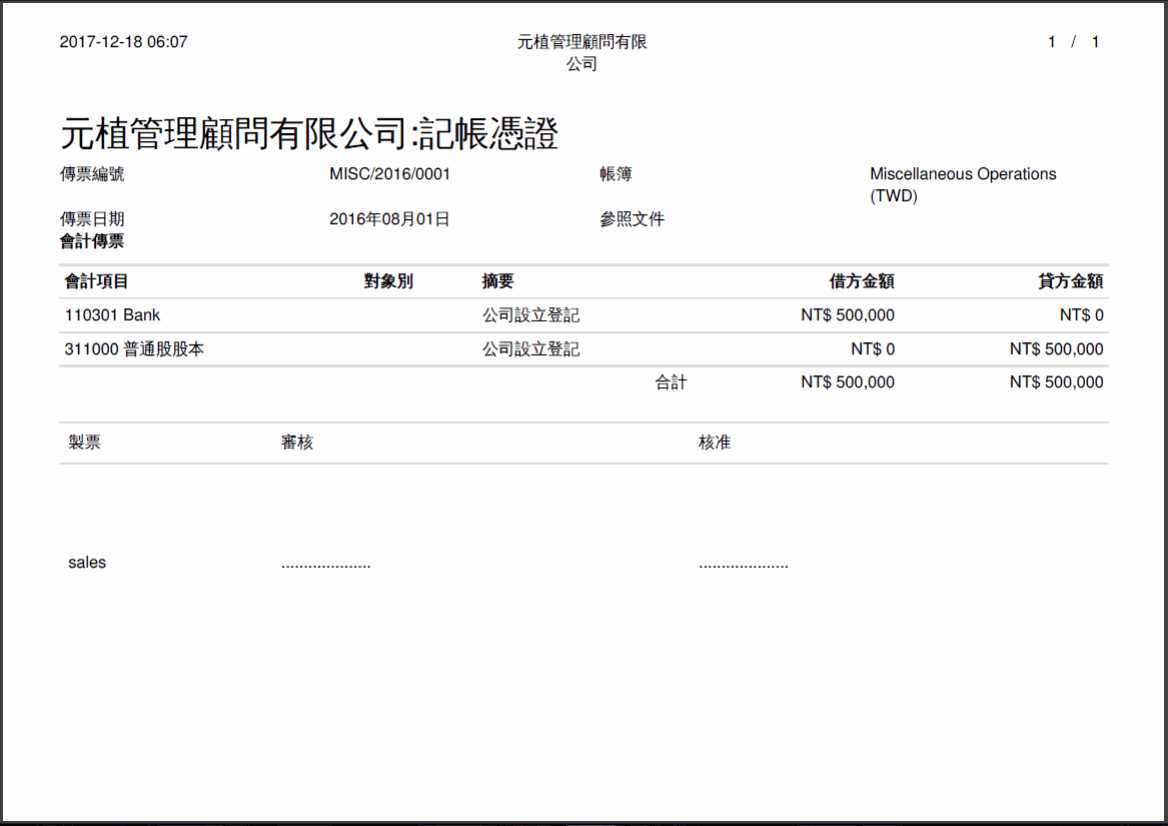This screenshot has width=1168, height=826.
Task: Click the 會計項目 column header
Action: (x=96, y=281)
